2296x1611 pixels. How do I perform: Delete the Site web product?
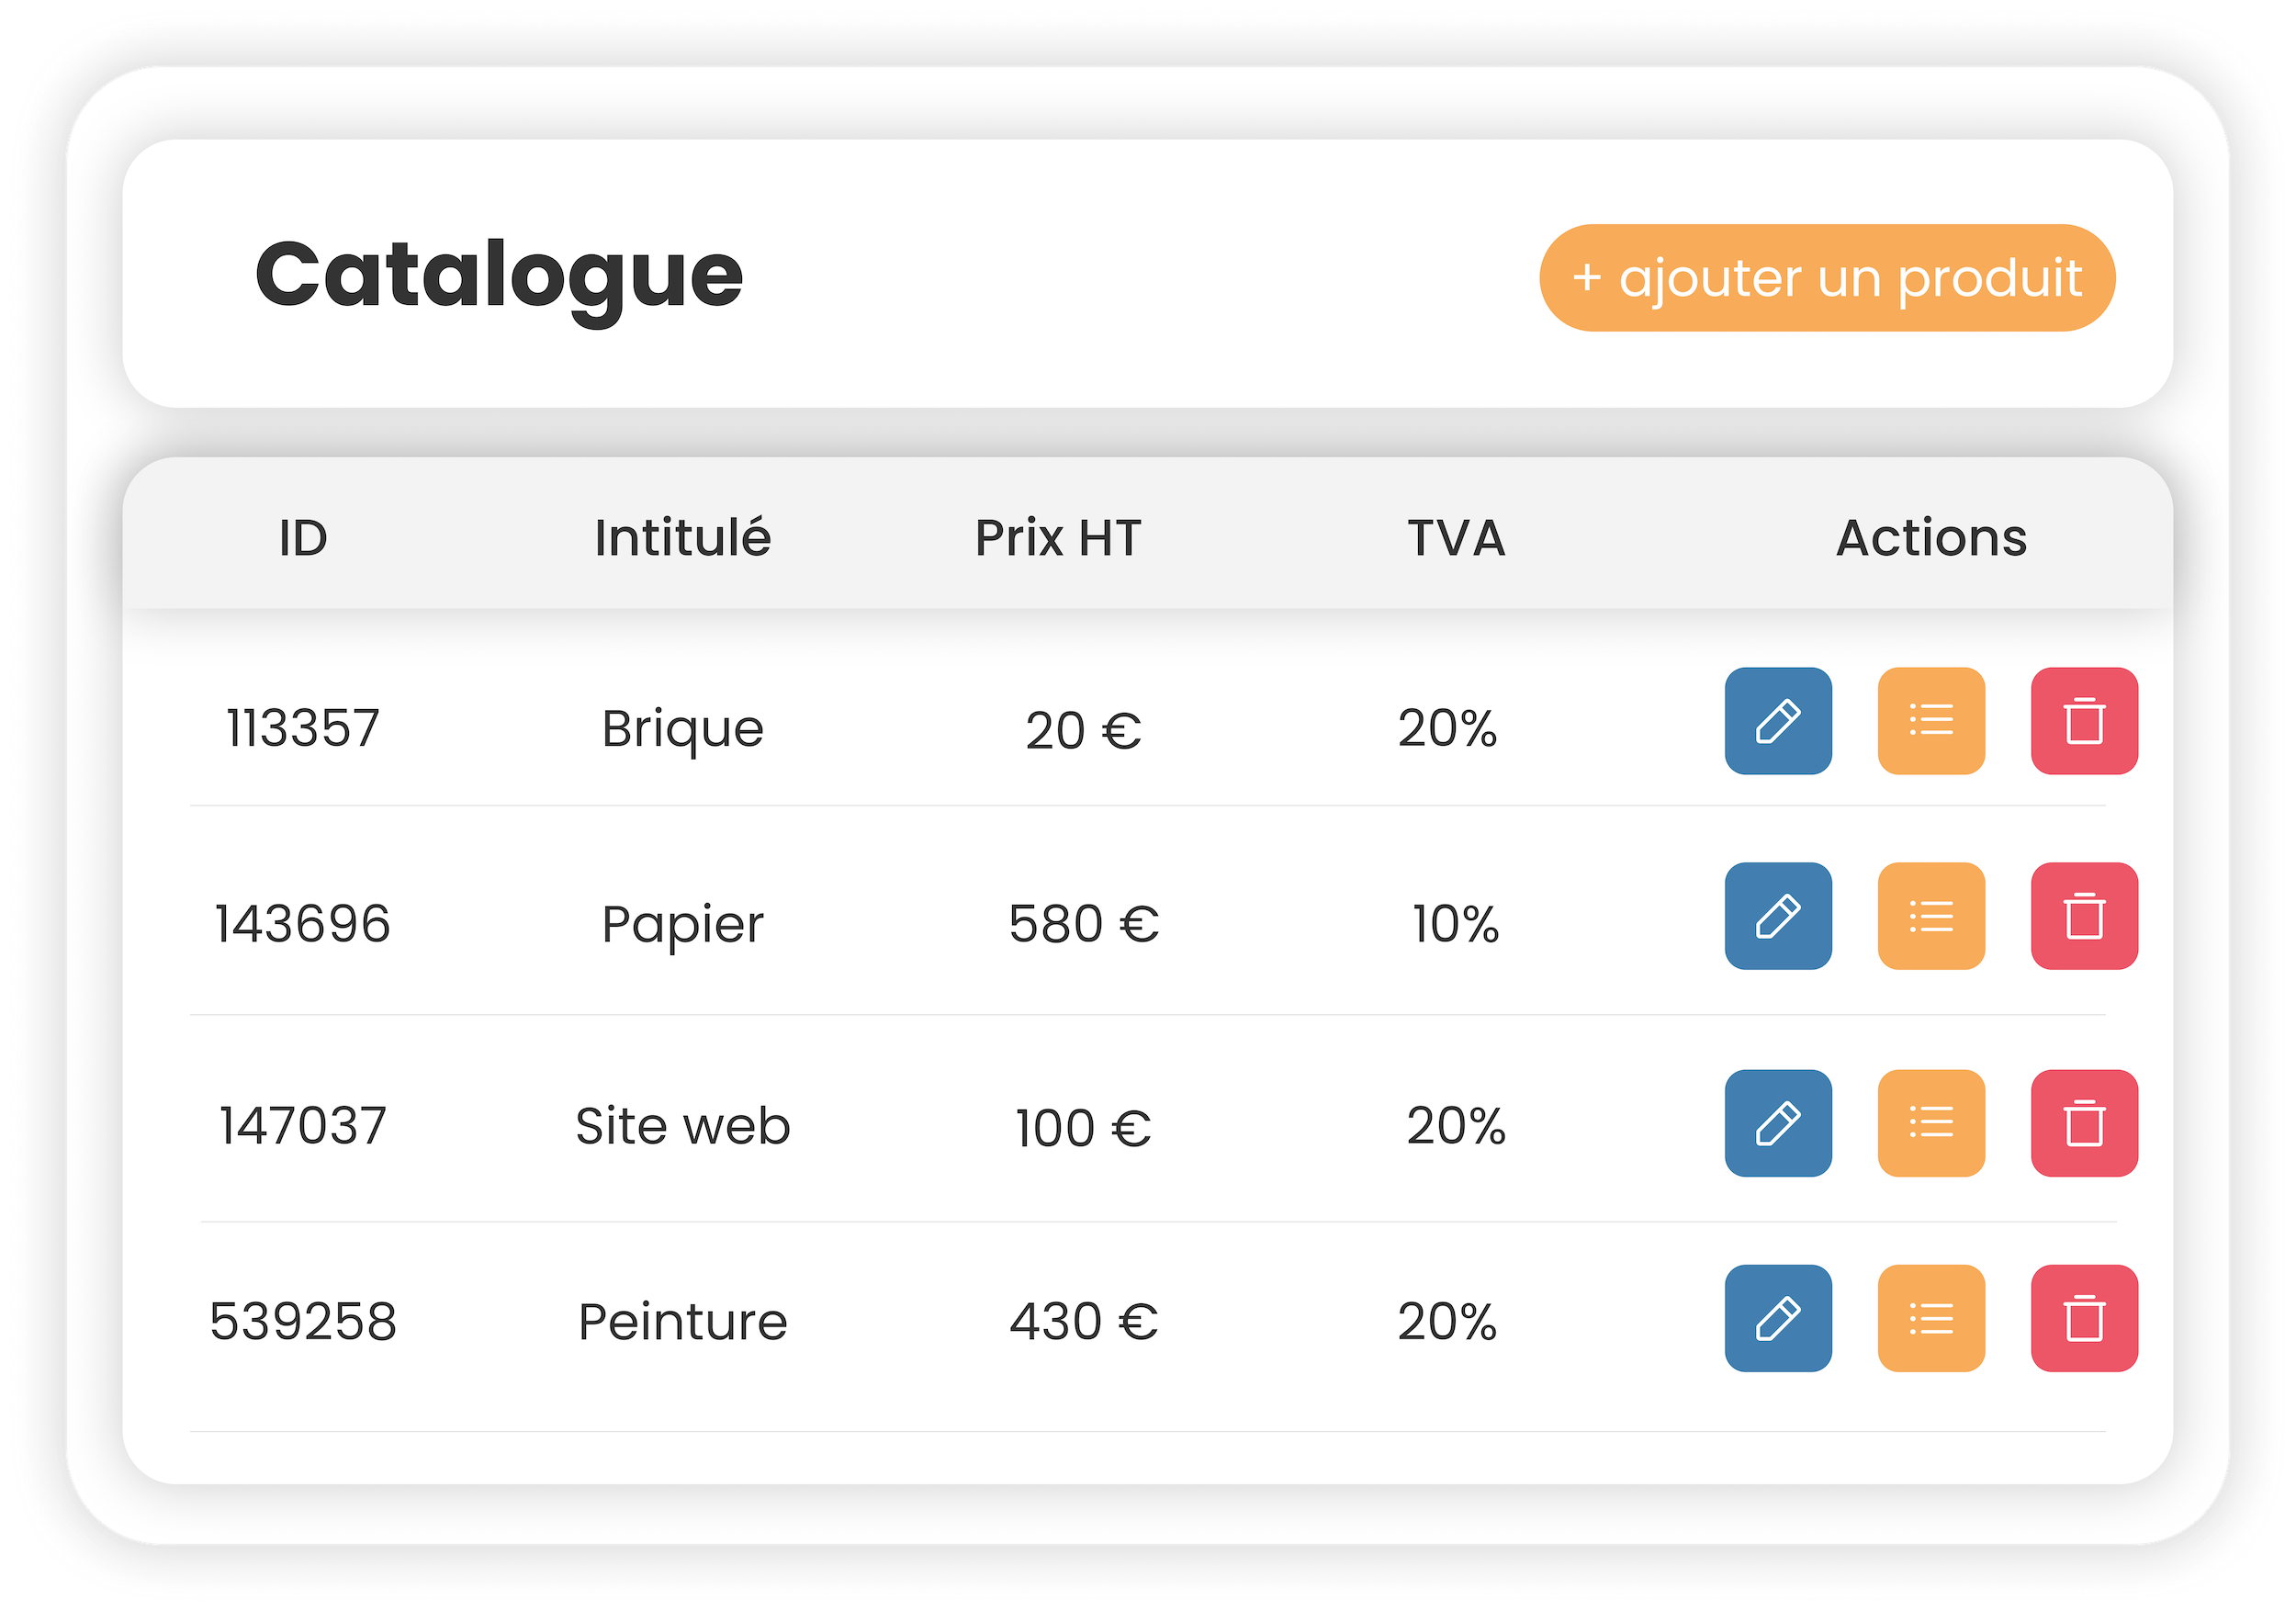tap(2083, 1123)
